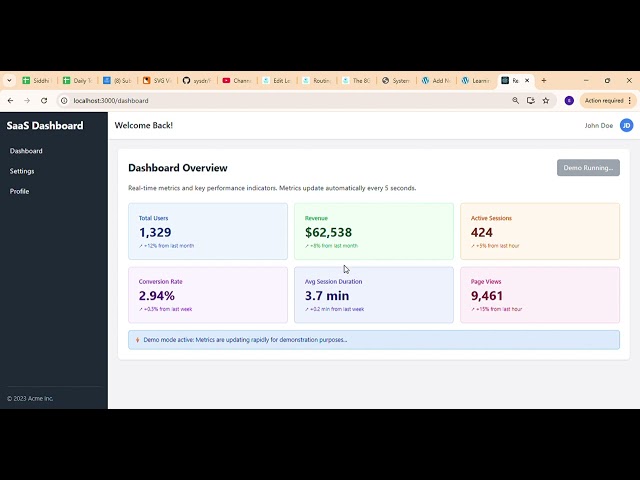Click the Demo Running button

(x=588, y=168)
